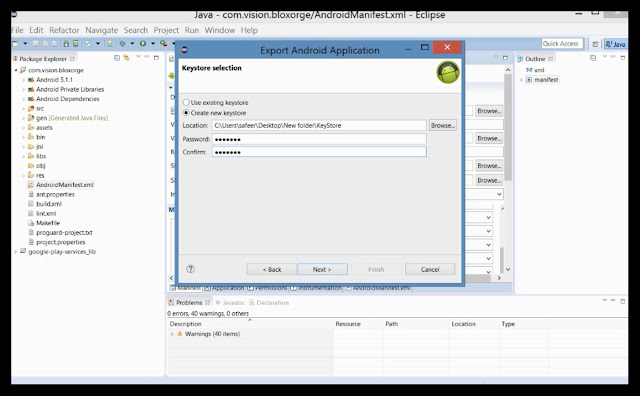Image resolution: width=640 pixels, height=396 pixels.
Task: Close the Problems view tab X
Action: point(208,303)
